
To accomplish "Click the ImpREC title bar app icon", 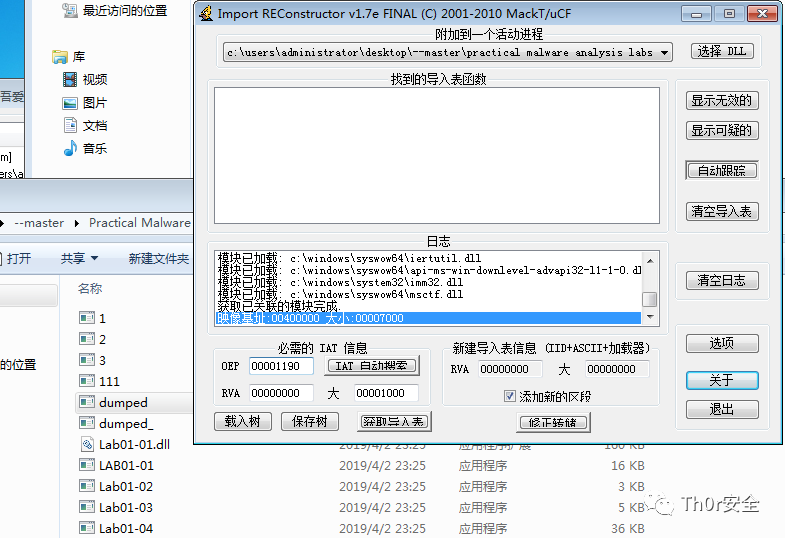I will click(206, 13).
